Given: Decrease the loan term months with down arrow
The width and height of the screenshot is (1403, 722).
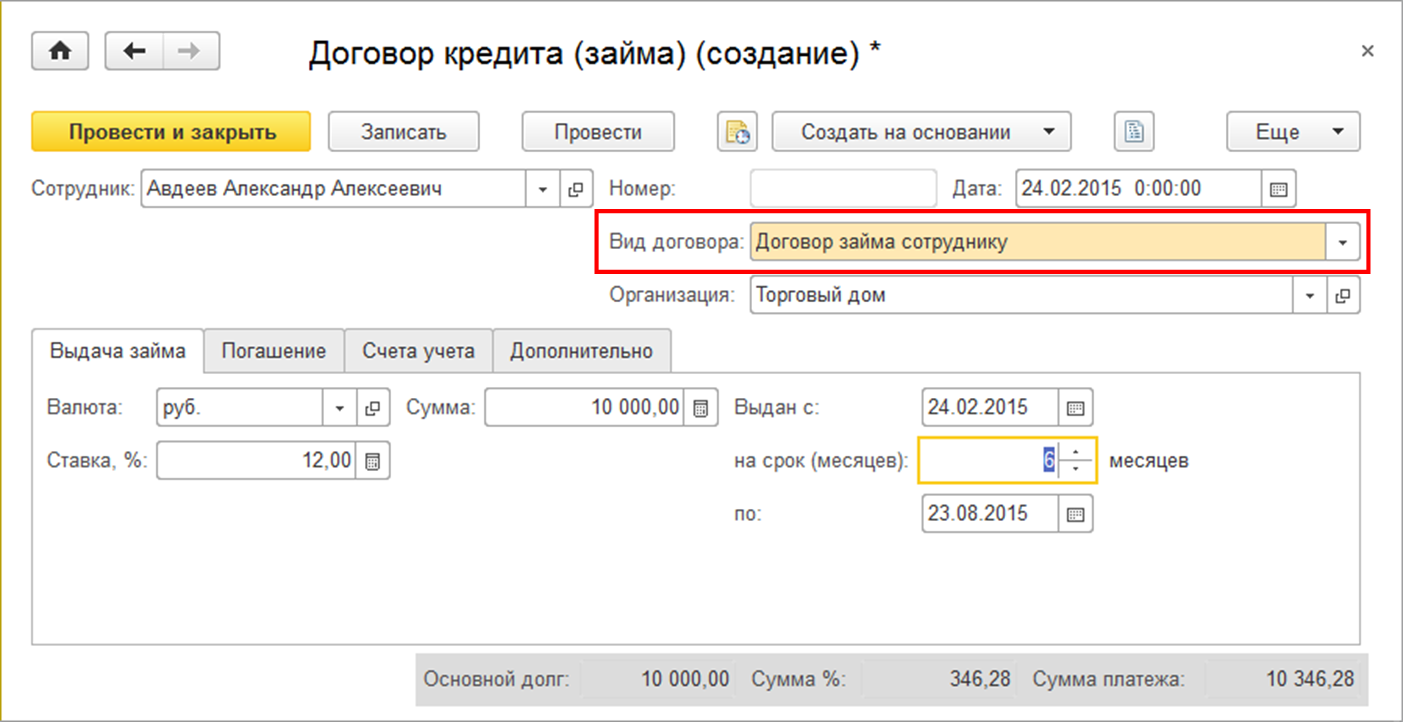Looking at the screenshot, I should tap(1075, 469).
